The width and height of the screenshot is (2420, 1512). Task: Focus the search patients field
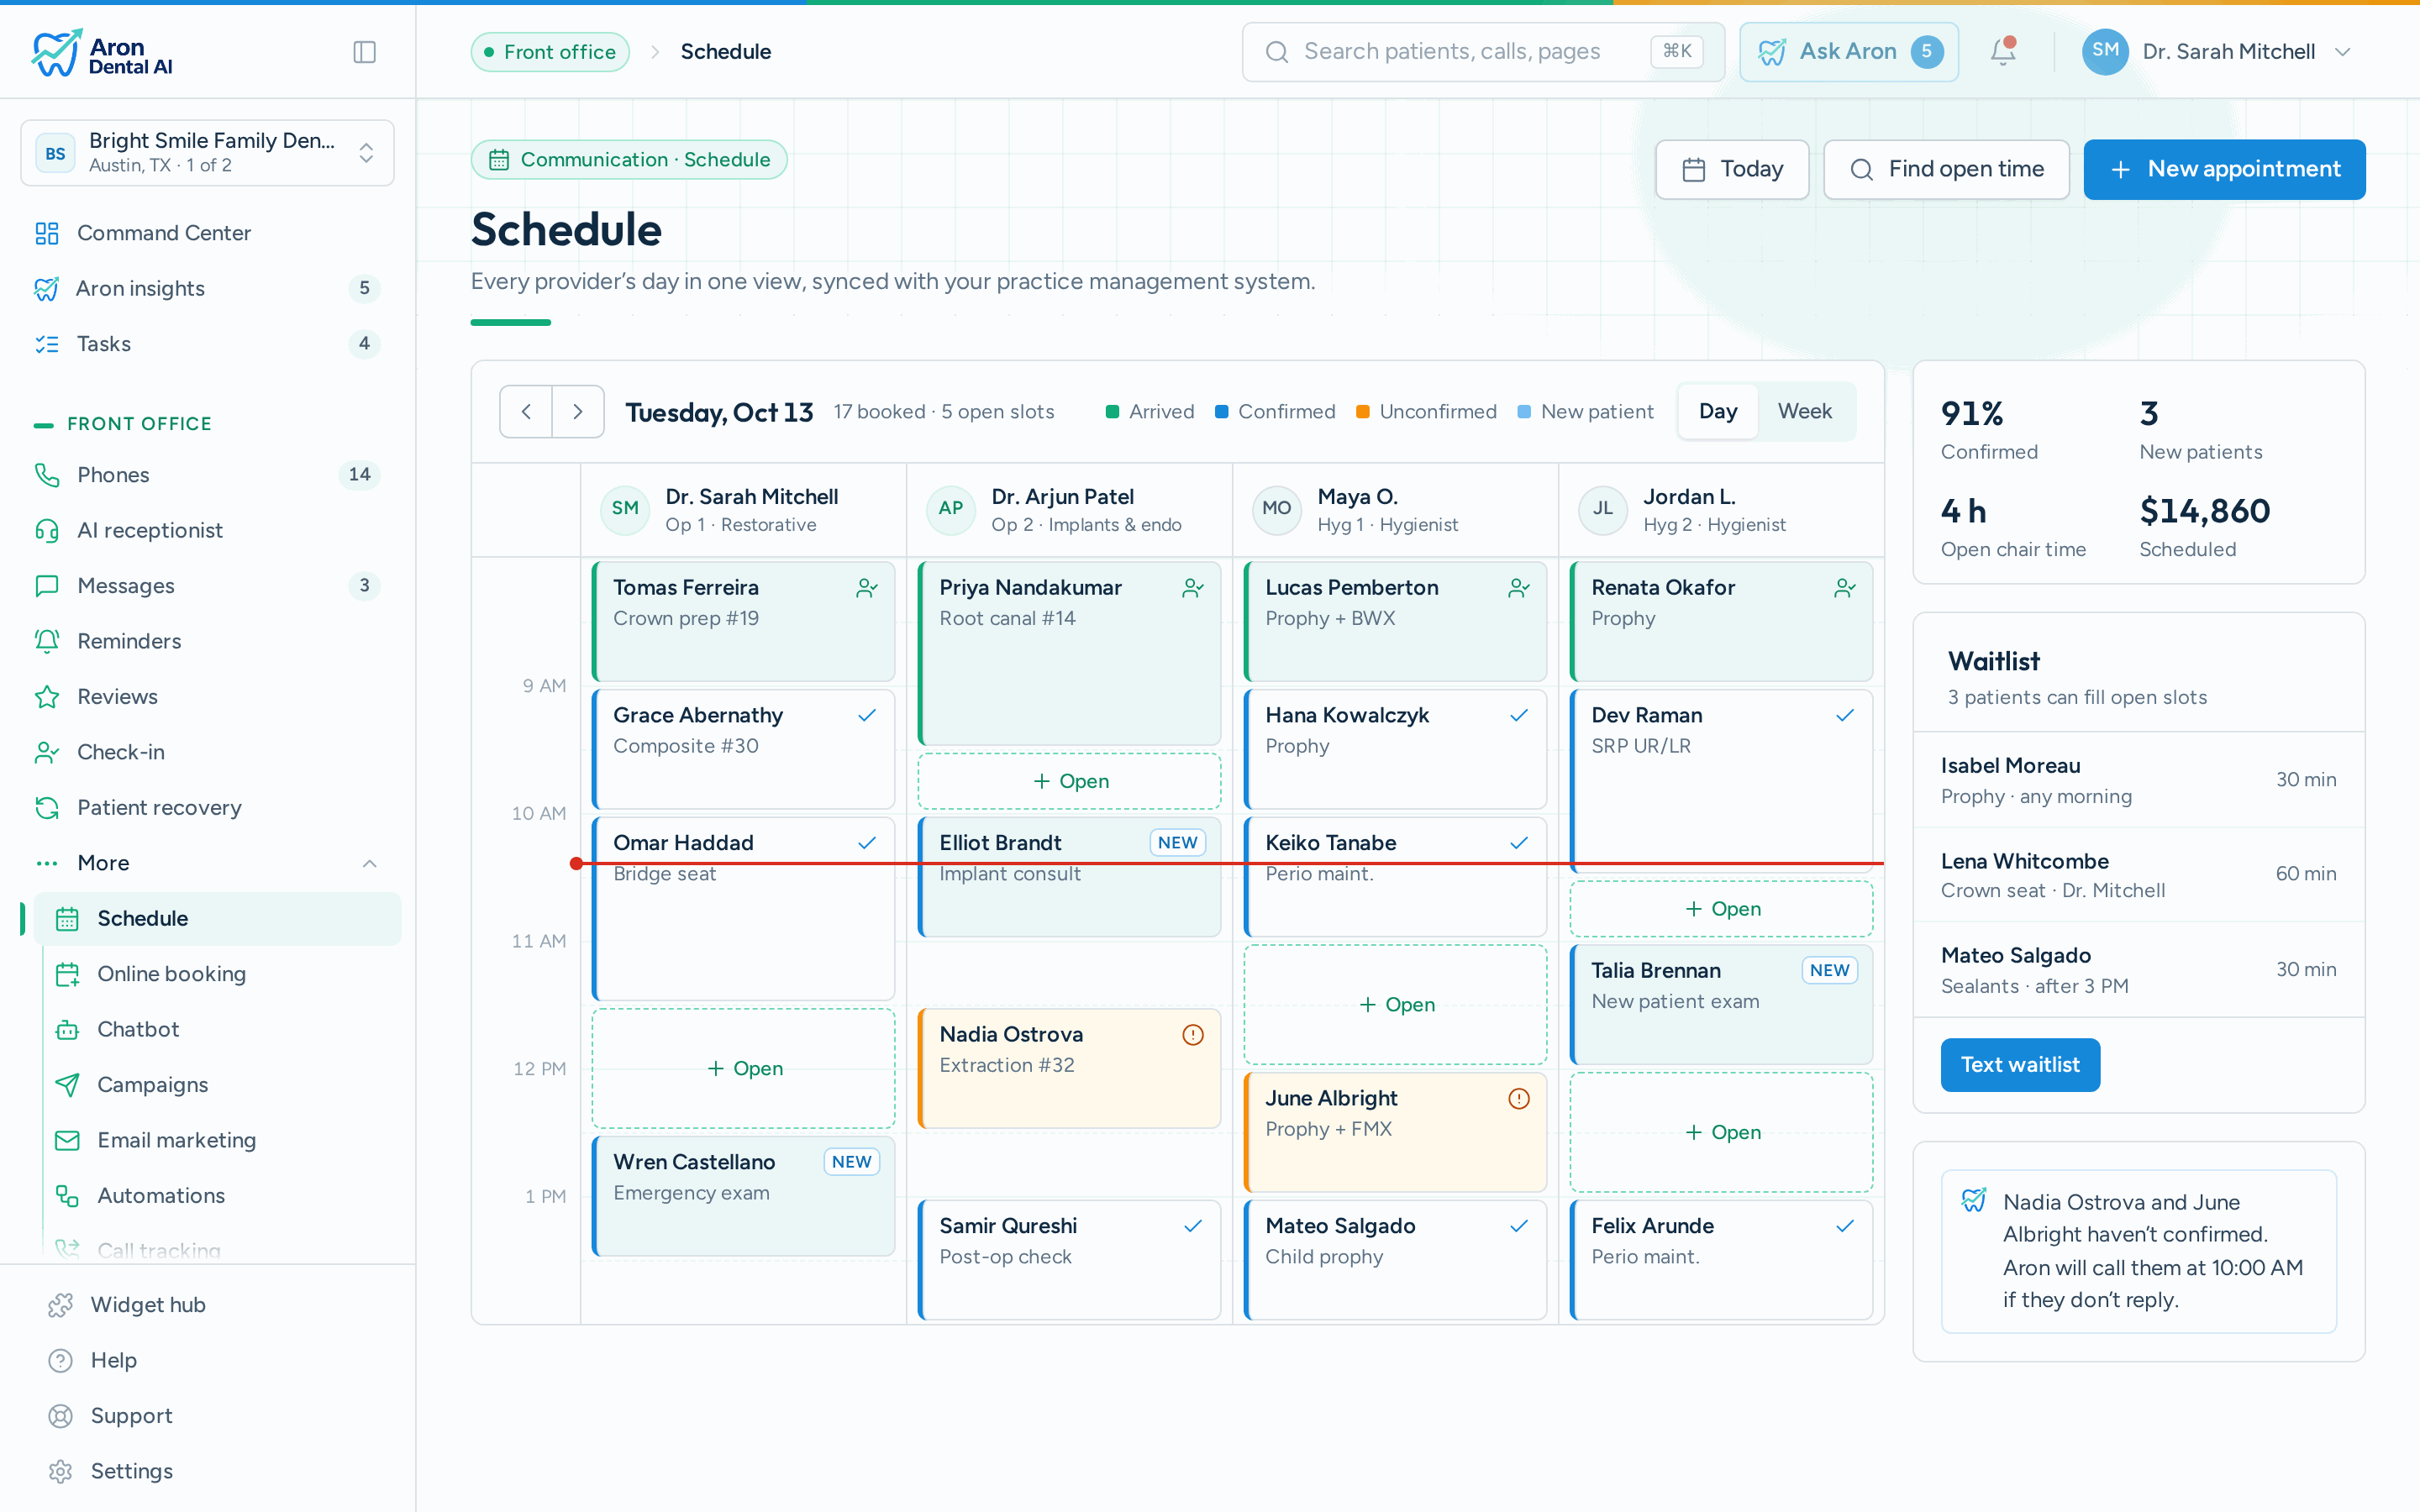click(1483, 52)
